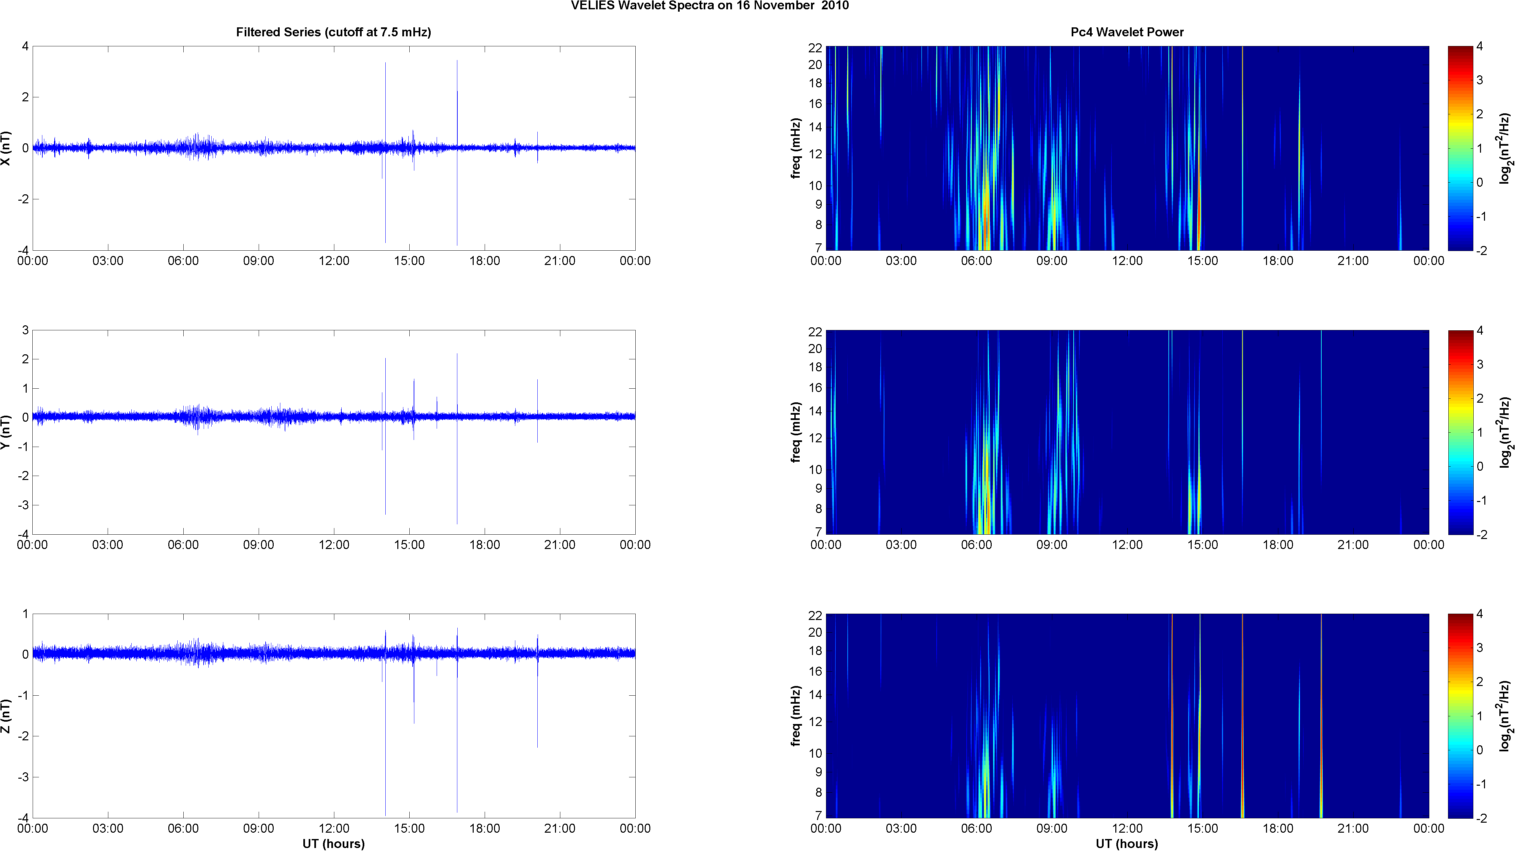Click the middle wavelet power spectrogram
The width and height of the screenshot is (1515, 851).
1126,432
